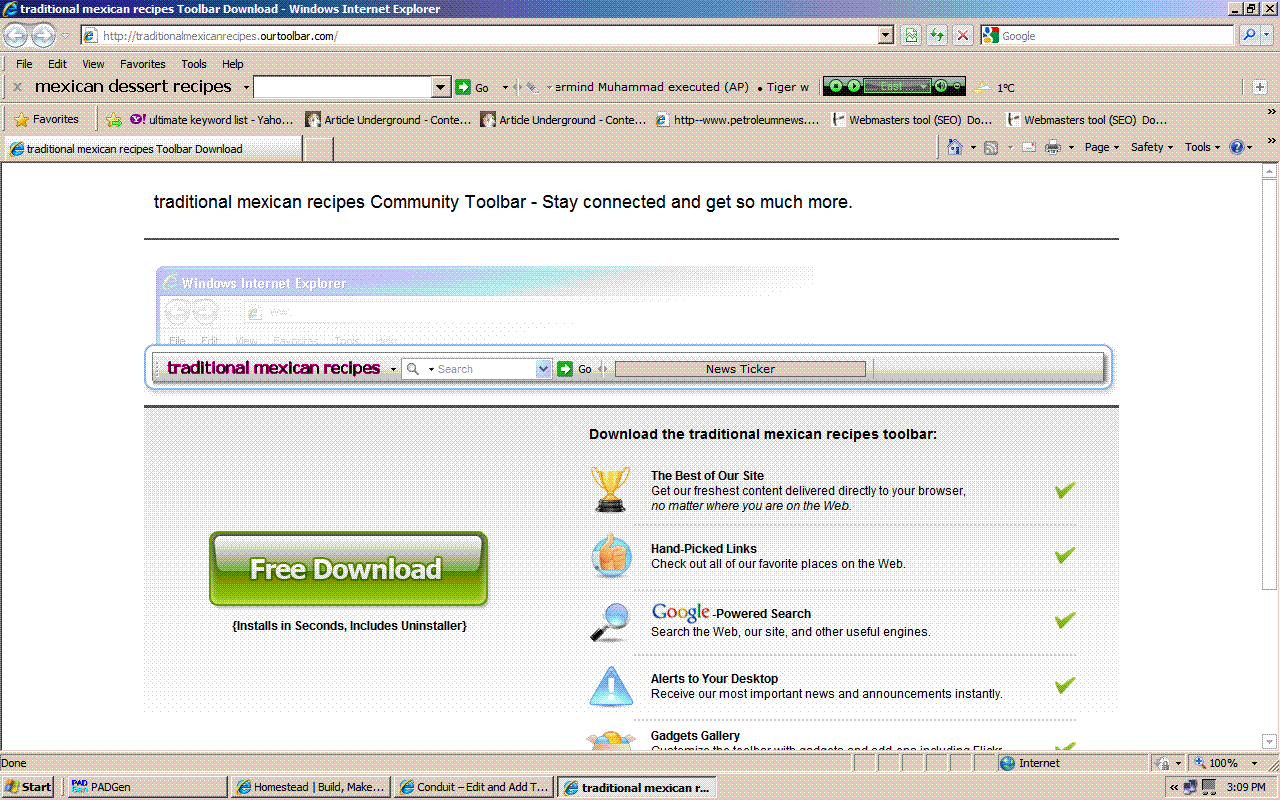Click the page vertical scrollbar down arrow
This screenshot has height=800, width=1280.
pyautogui.click(x=1271, y=742)
